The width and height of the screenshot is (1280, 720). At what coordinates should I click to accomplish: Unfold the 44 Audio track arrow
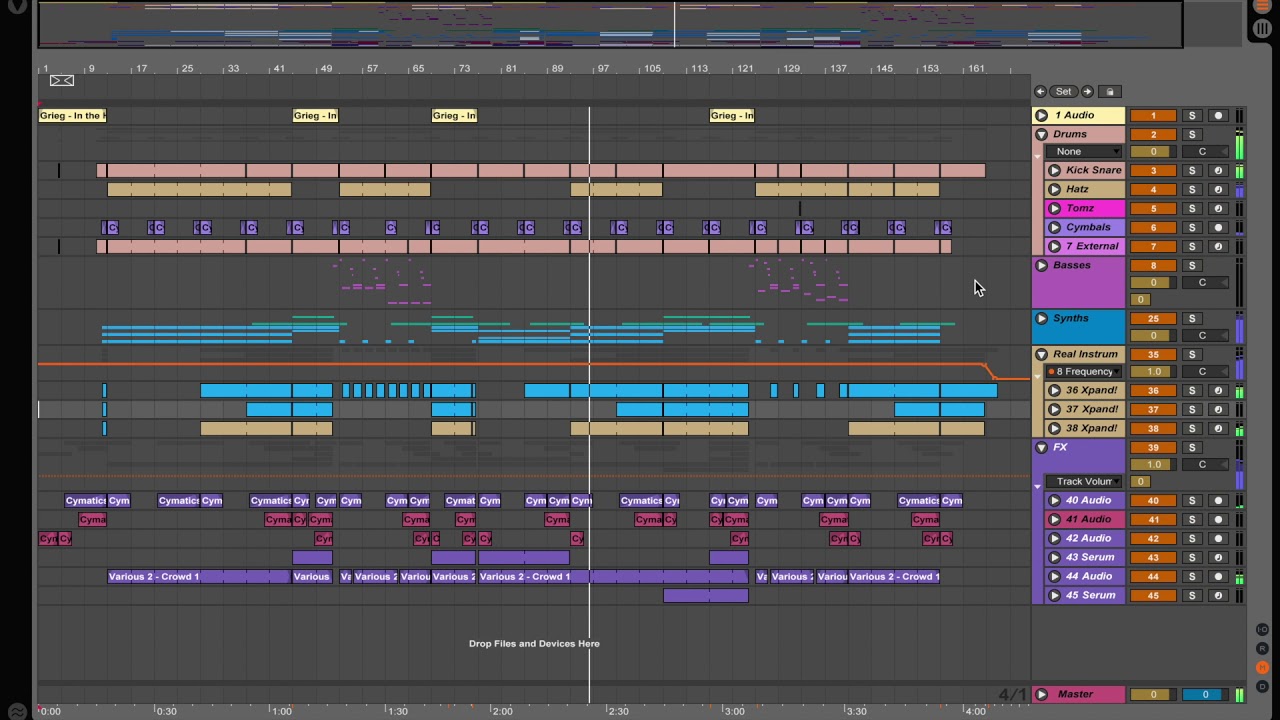1054,576
